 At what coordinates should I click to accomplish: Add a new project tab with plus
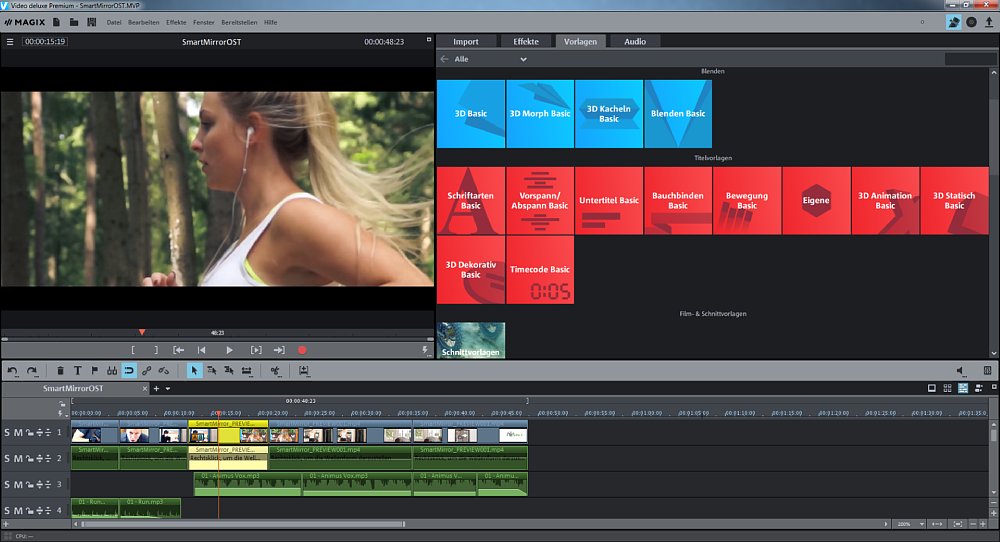[x=156, y=388]
